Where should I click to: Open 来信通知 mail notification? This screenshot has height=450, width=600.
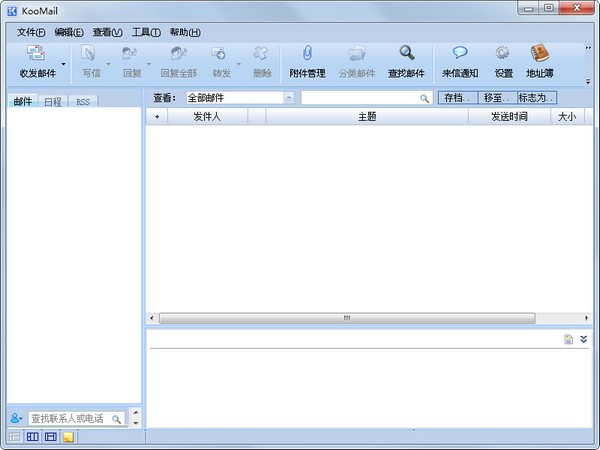tap(460, 55)
